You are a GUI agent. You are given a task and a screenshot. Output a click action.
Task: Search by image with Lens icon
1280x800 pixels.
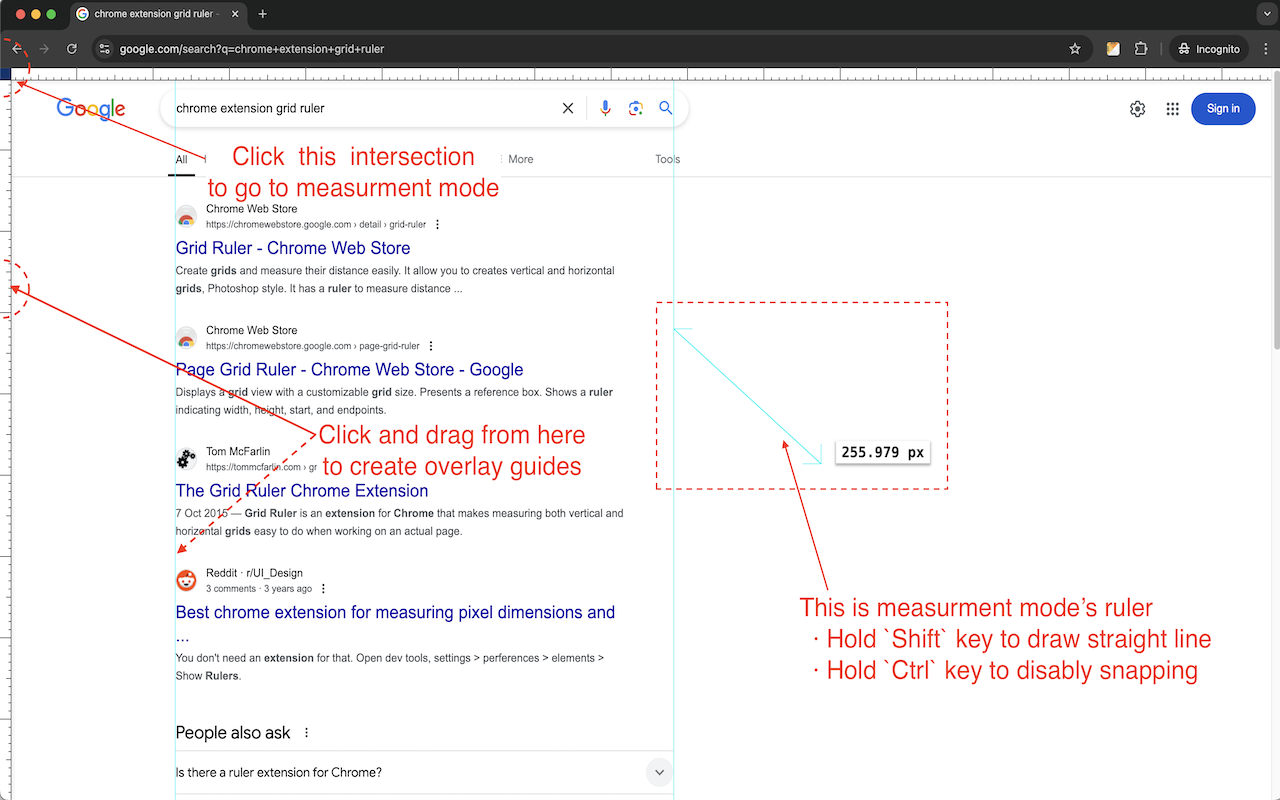(x=635, y=108)
